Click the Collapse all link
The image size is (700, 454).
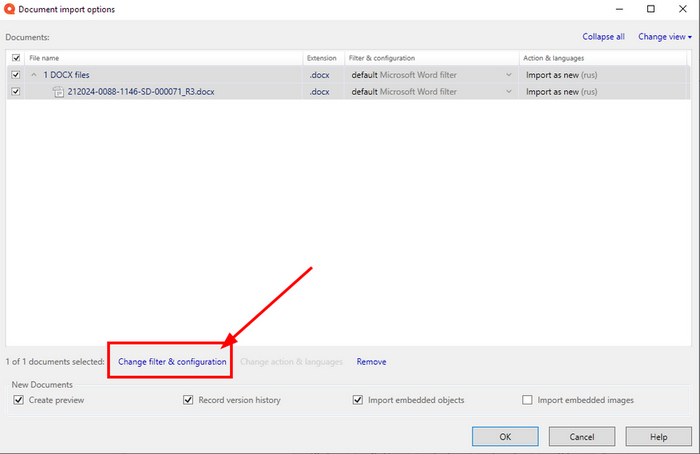point(603,37)
